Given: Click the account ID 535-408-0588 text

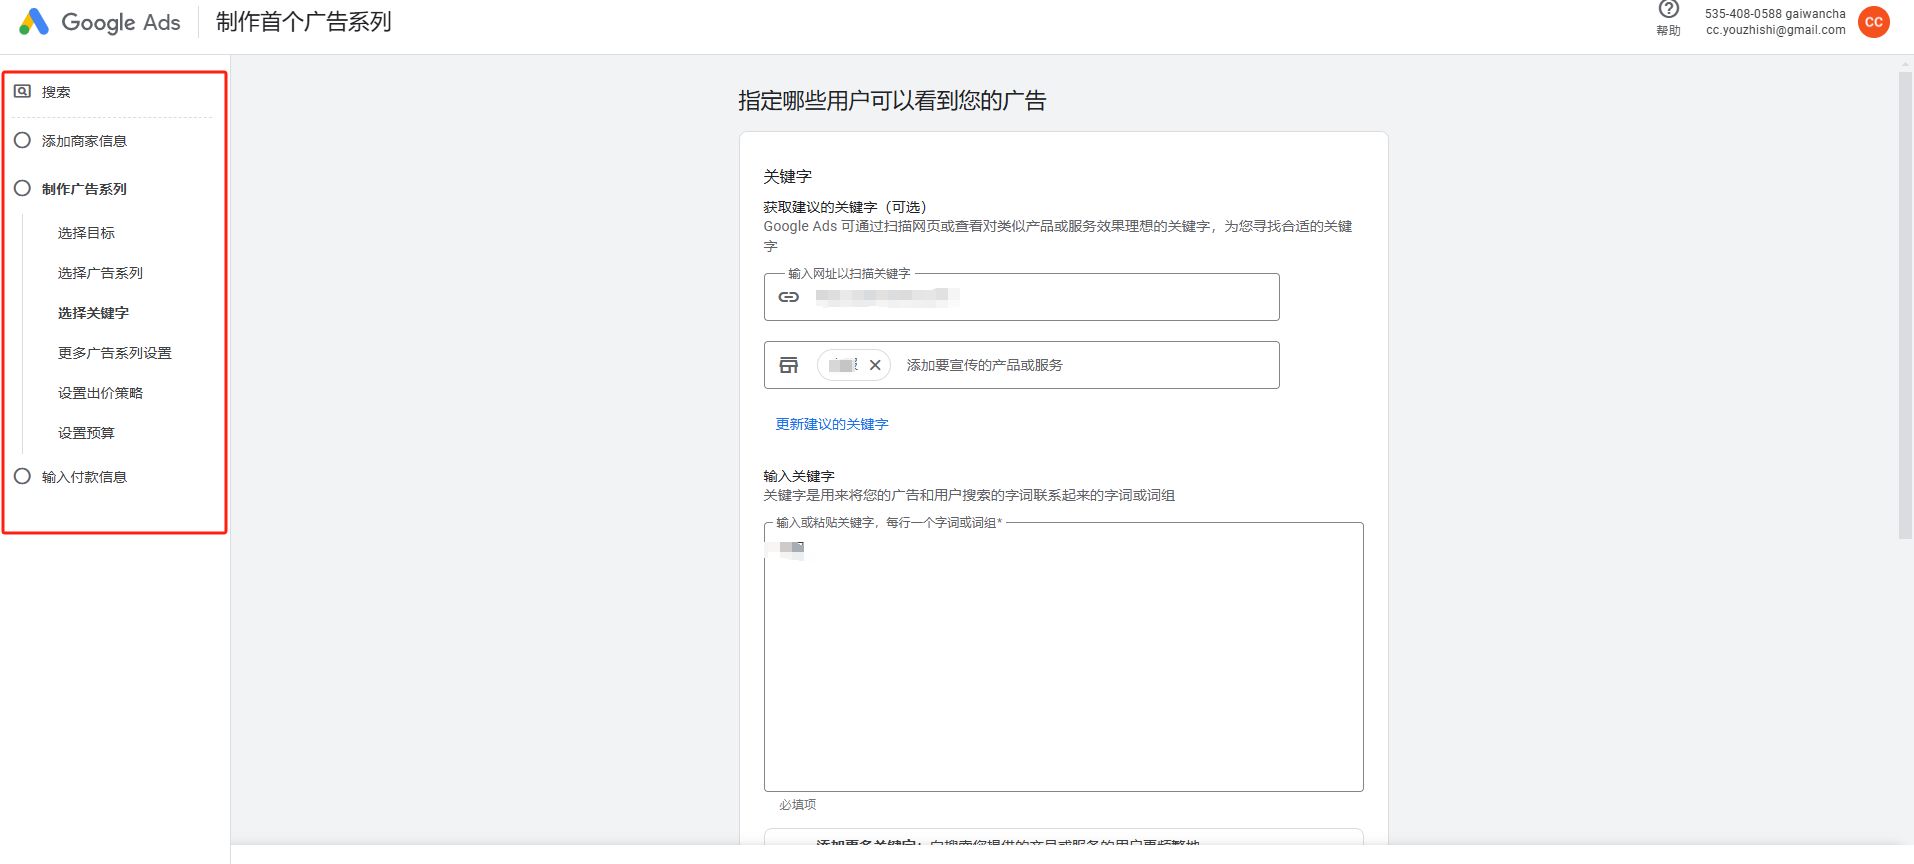Looking at the screenshot, I should coord(1743,14).
